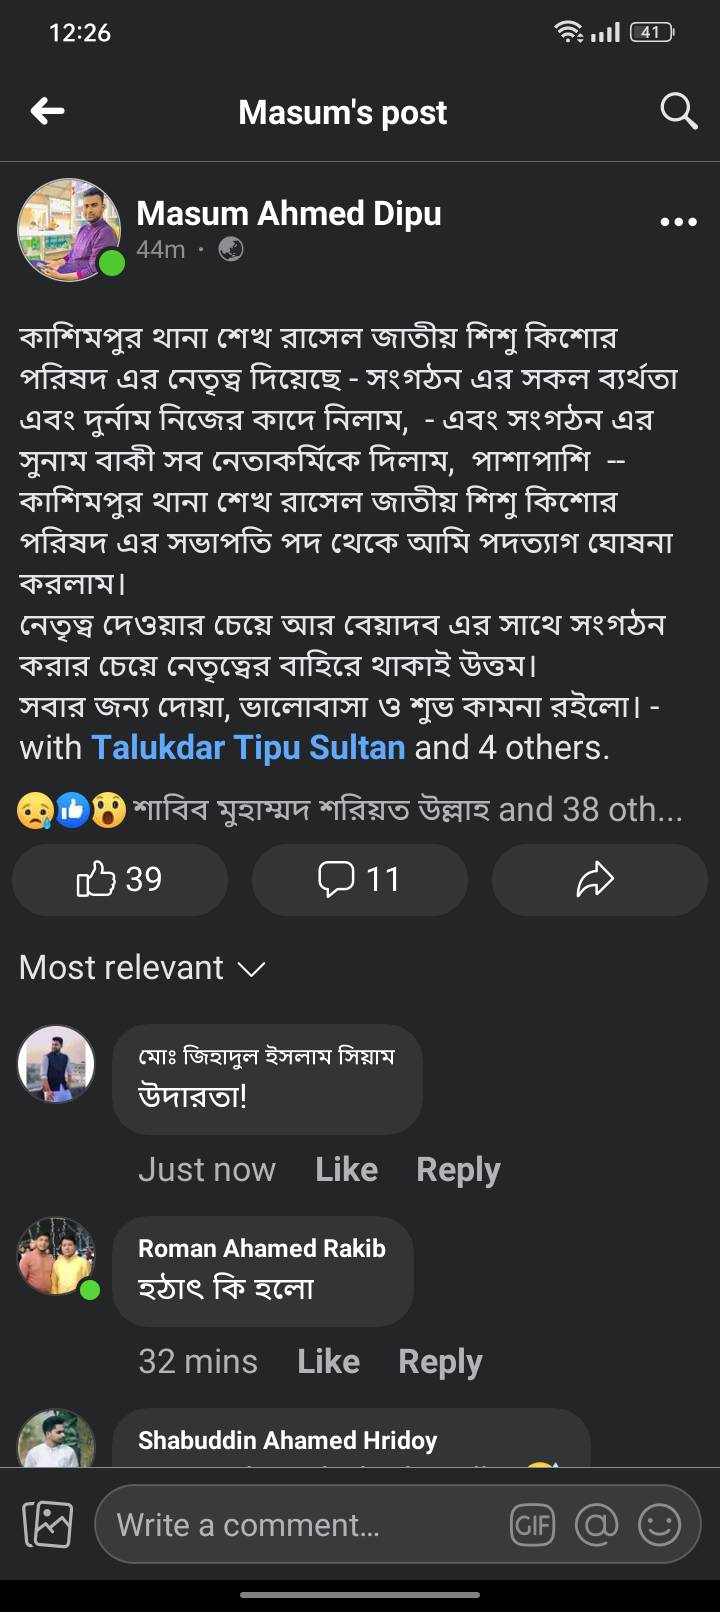Open Shabuddin Ahamed Hridoy's profile name
720x1612 pixels.
point(288,1440)
